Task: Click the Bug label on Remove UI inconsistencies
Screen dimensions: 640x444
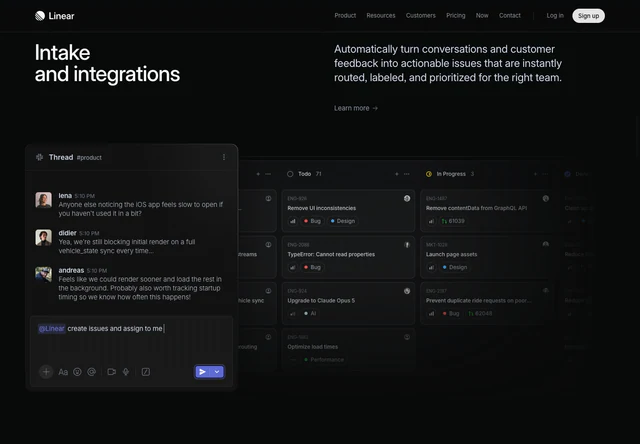Action: 312,221
